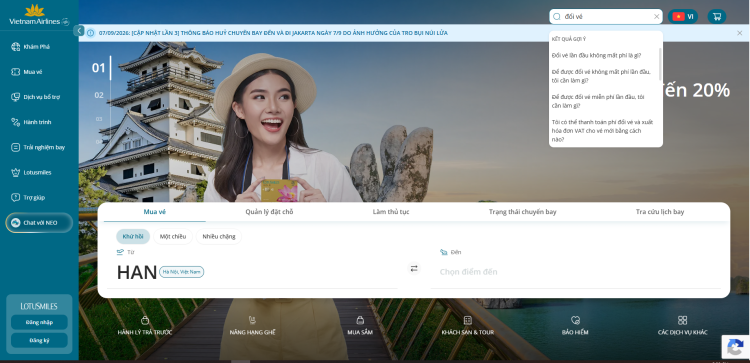Open the Dịch vụ bổ trợ sidebar menu
Image resolution: width=750 pixels, height=363 pixels.
pyautogui.click(x=35, y=97)
